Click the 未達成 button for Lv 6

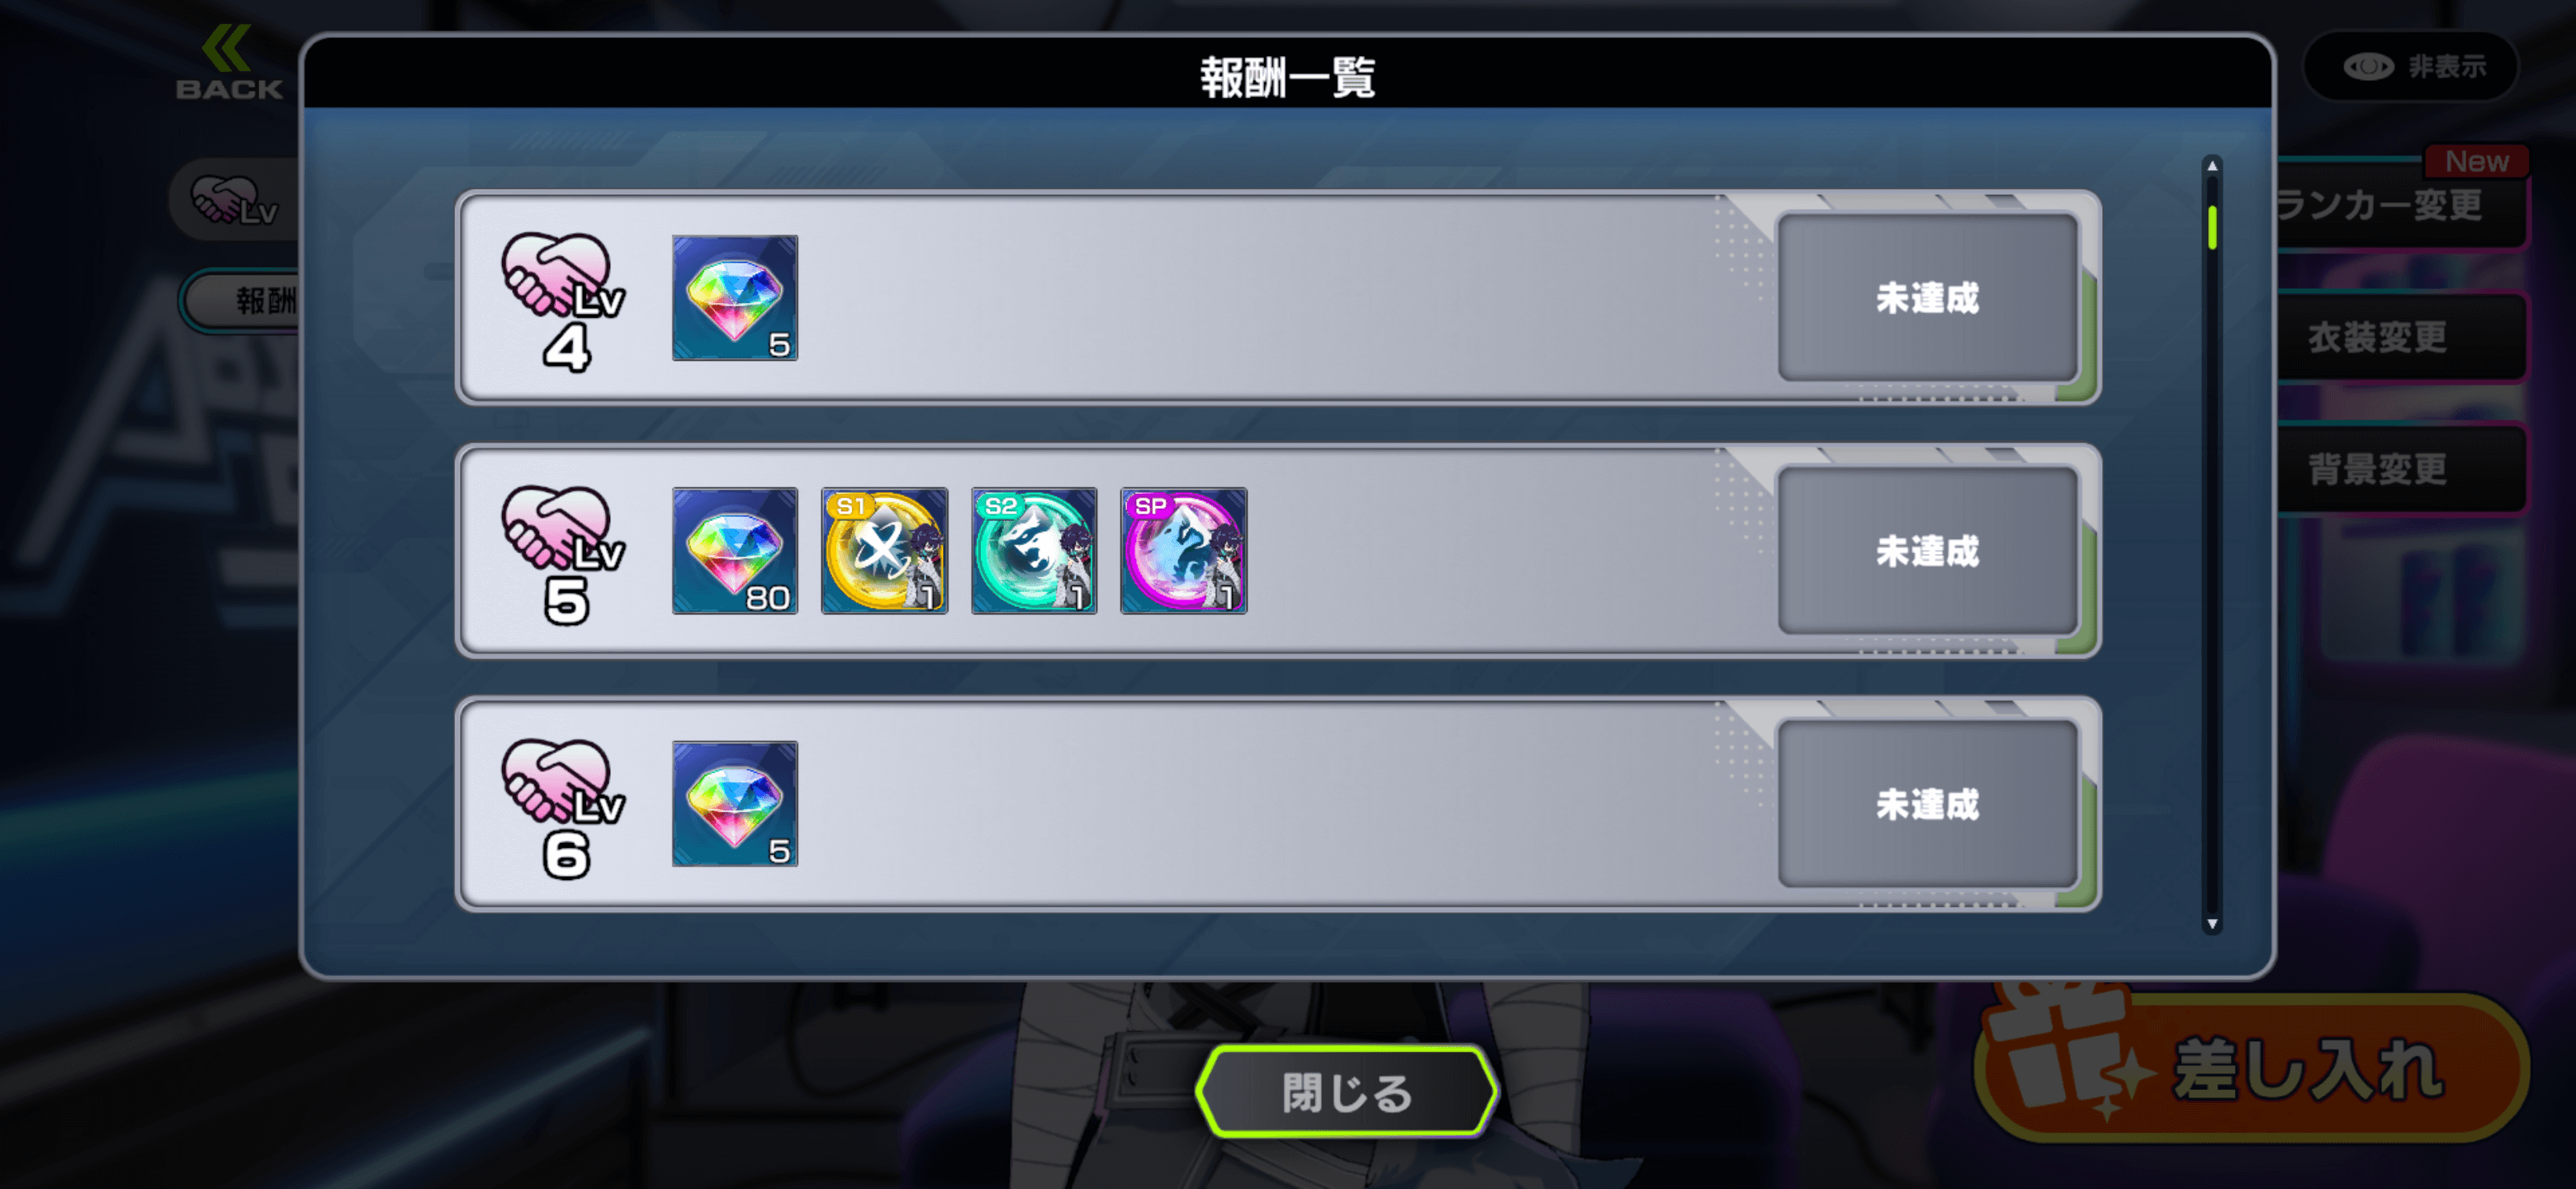[x=1927, y=804]
